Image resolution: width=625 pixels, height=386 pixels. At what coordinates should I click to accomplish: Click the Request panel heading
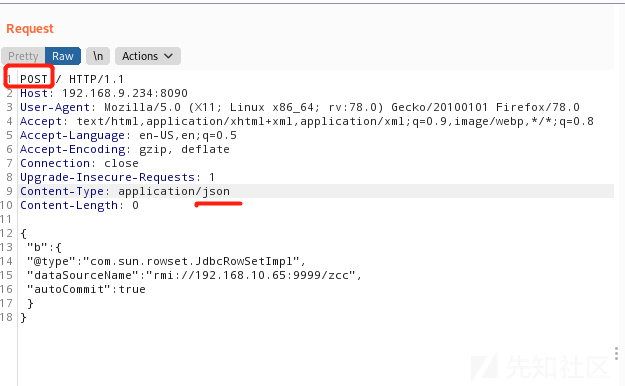30,29
